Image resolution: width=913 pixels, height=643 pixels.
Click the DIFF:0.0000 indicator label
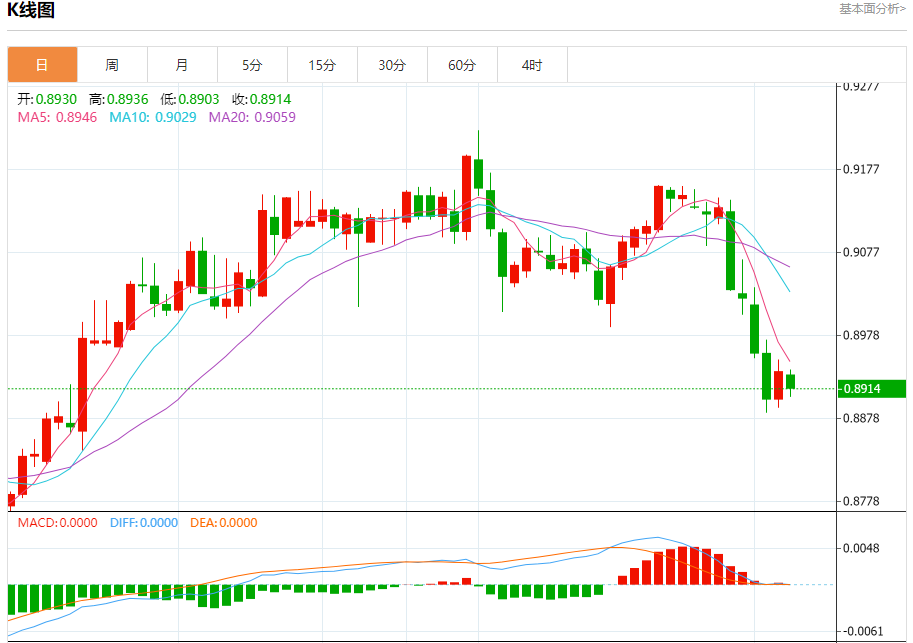point(144,522)
